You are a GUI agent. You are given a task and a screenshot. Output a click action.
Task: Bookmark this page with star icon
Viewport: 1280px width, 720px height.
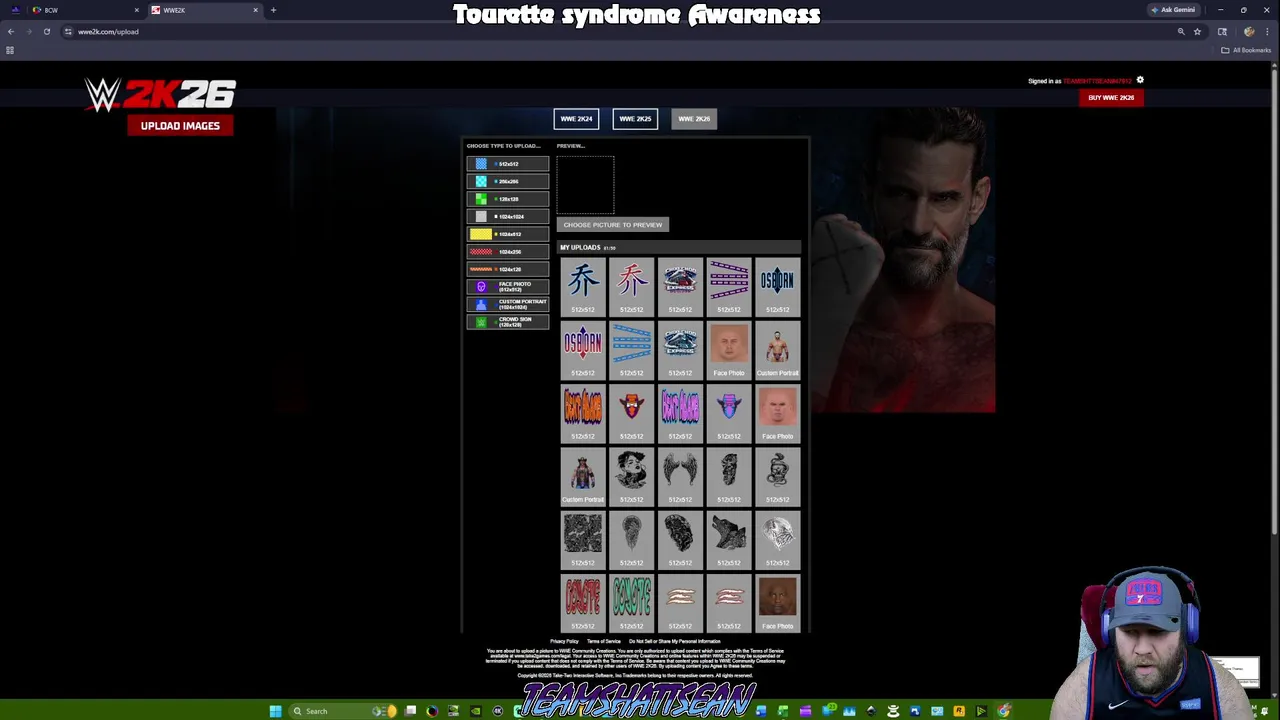click(x=1197, y=31)
